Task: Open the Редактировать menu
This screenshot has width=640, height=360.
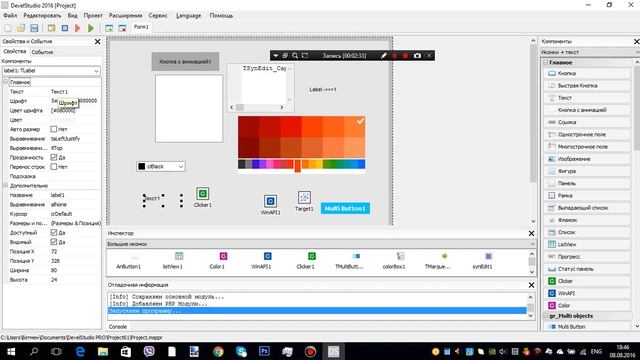Action: tap(42, 16)
